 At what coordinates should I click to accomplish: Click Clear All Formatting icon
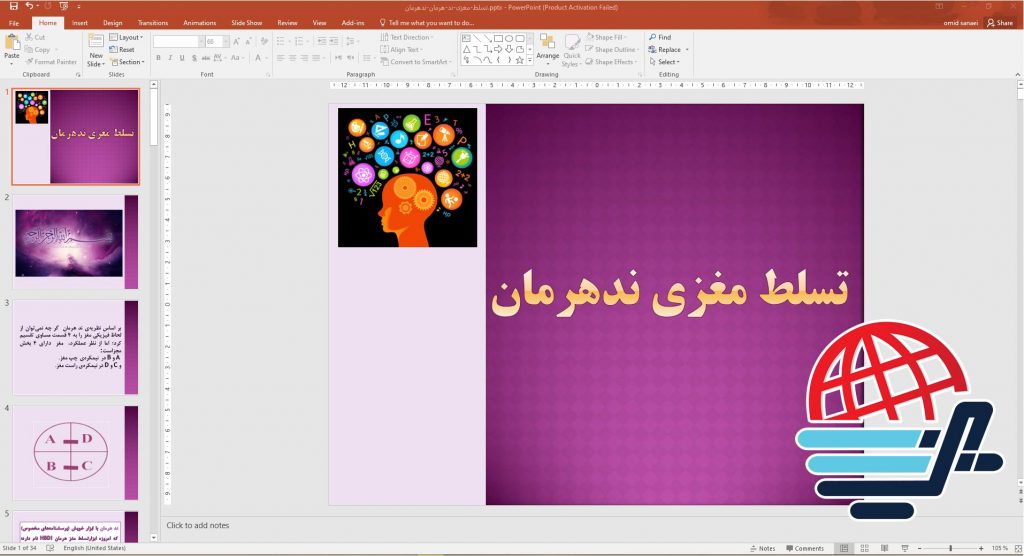[x=264, y=41]
